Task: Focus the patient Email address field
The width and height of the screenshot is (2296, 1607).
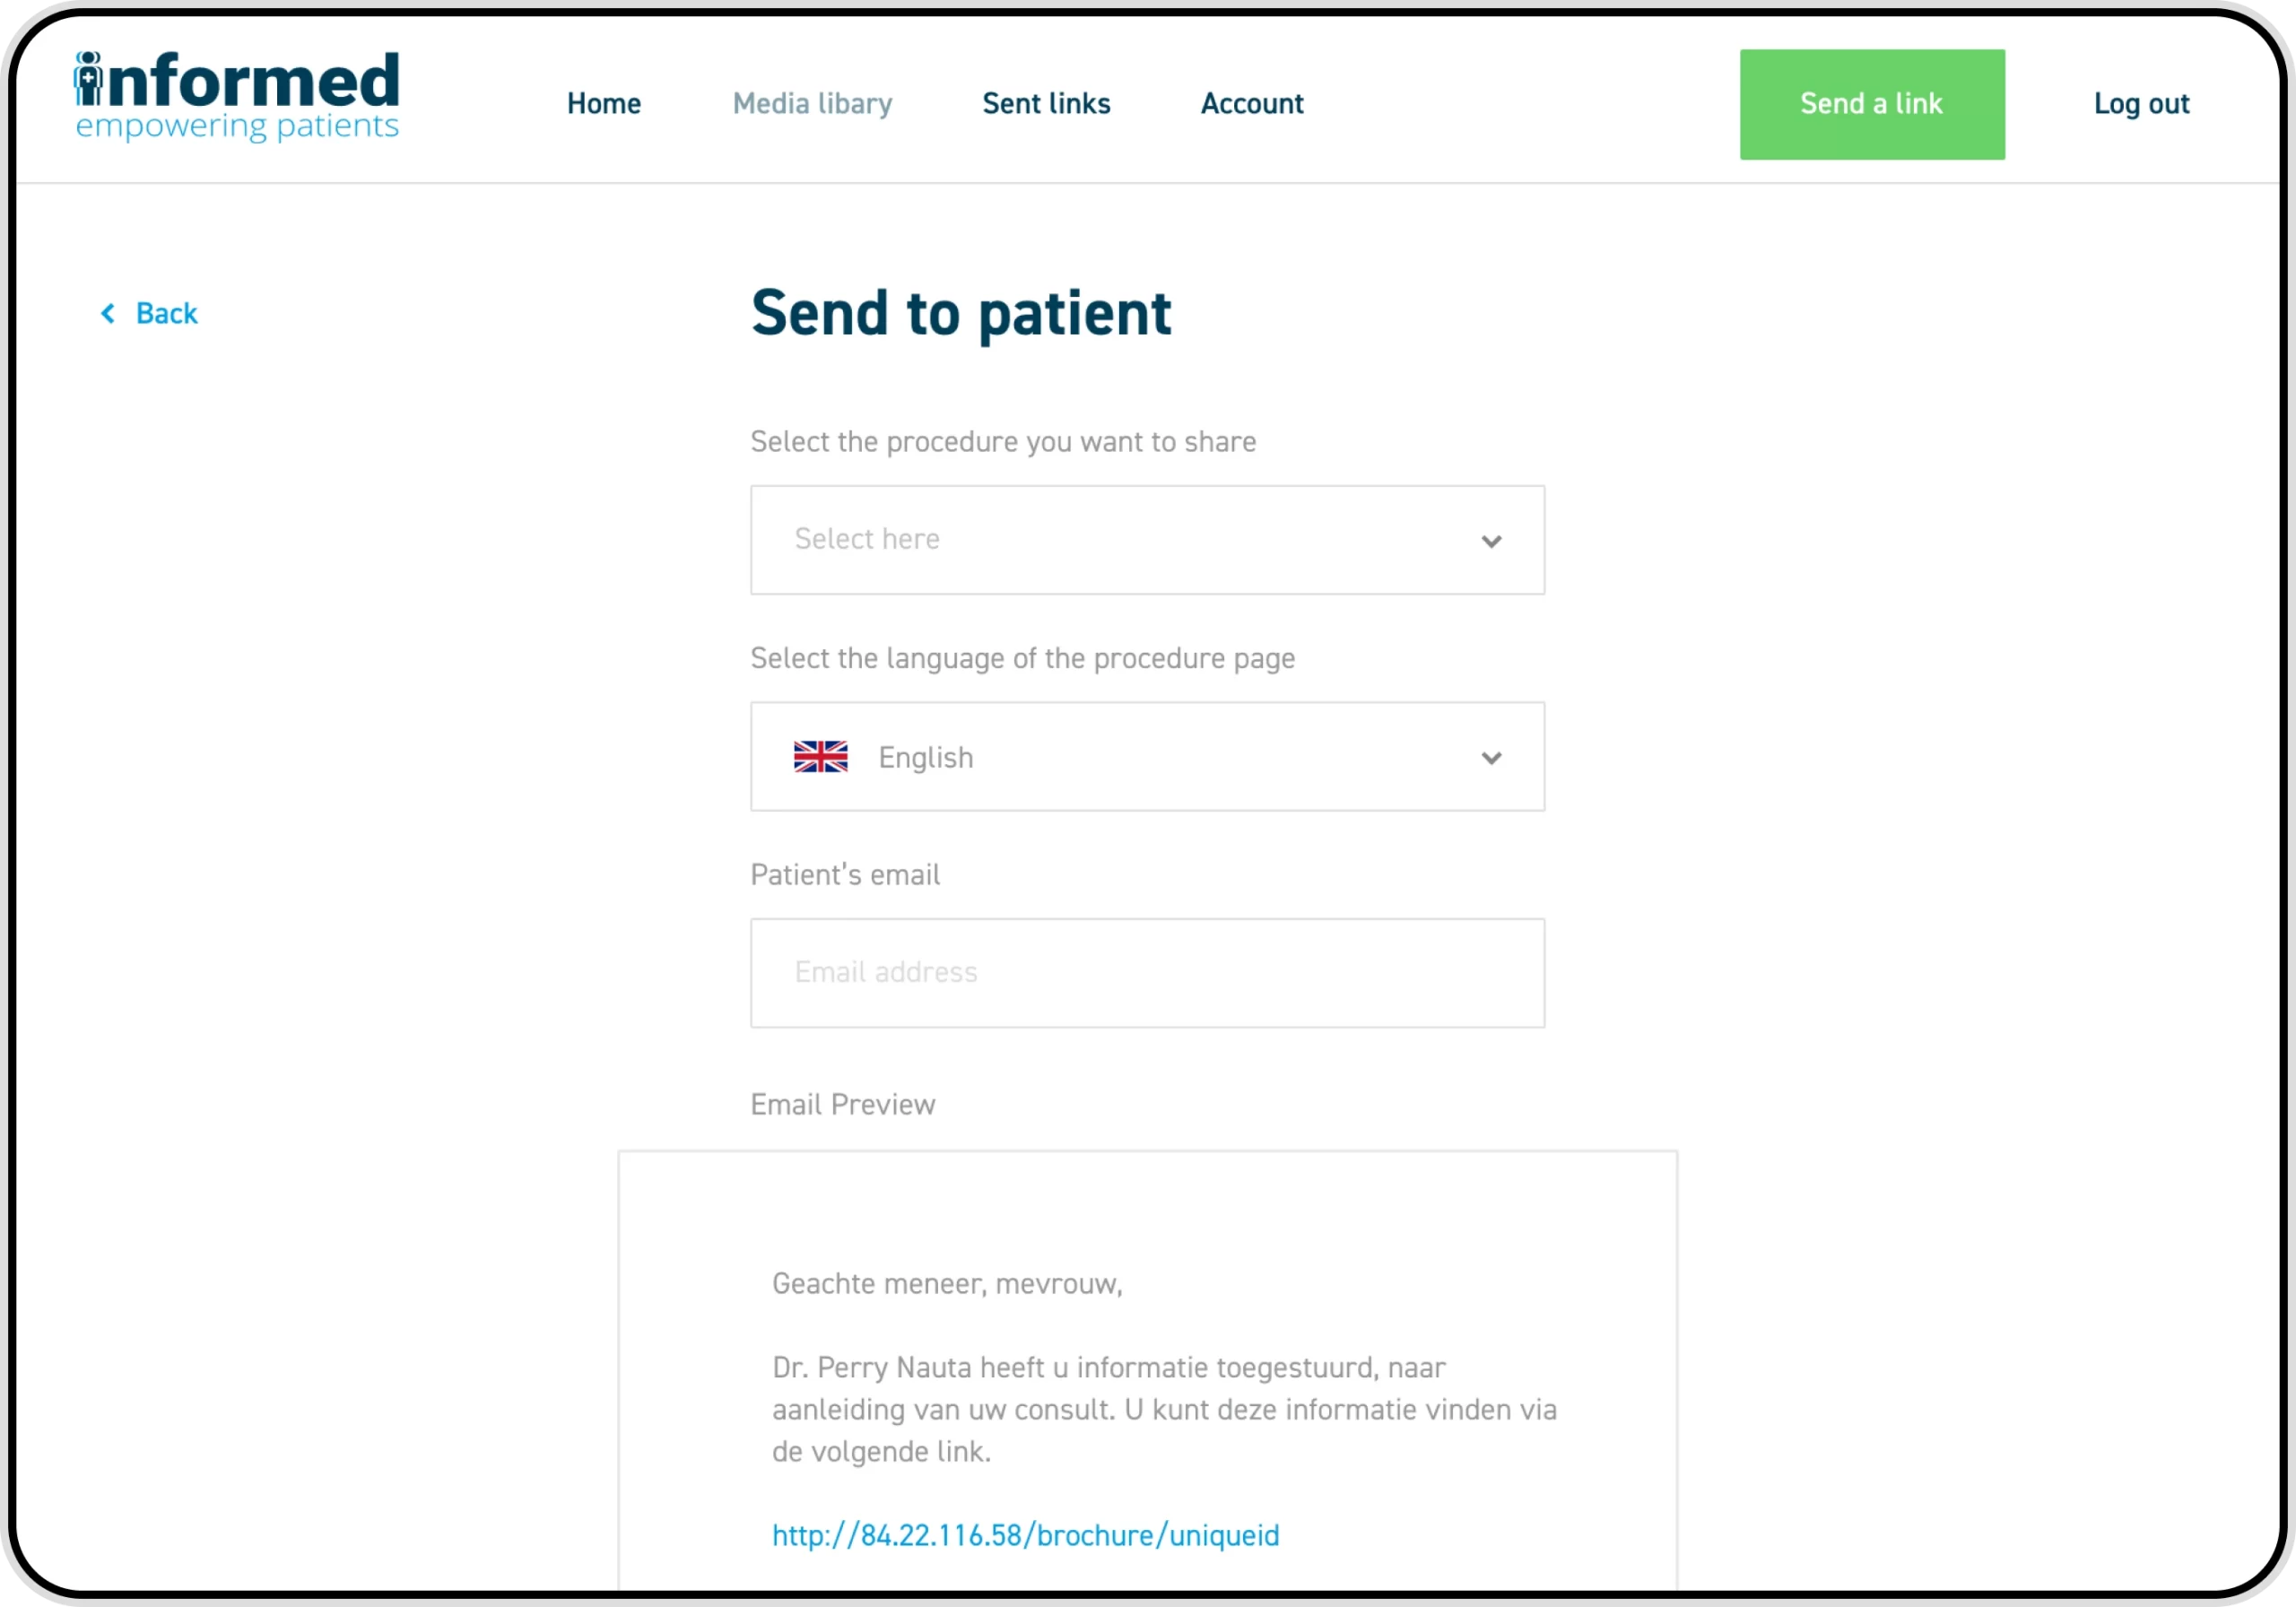Action: [1146, 973]
